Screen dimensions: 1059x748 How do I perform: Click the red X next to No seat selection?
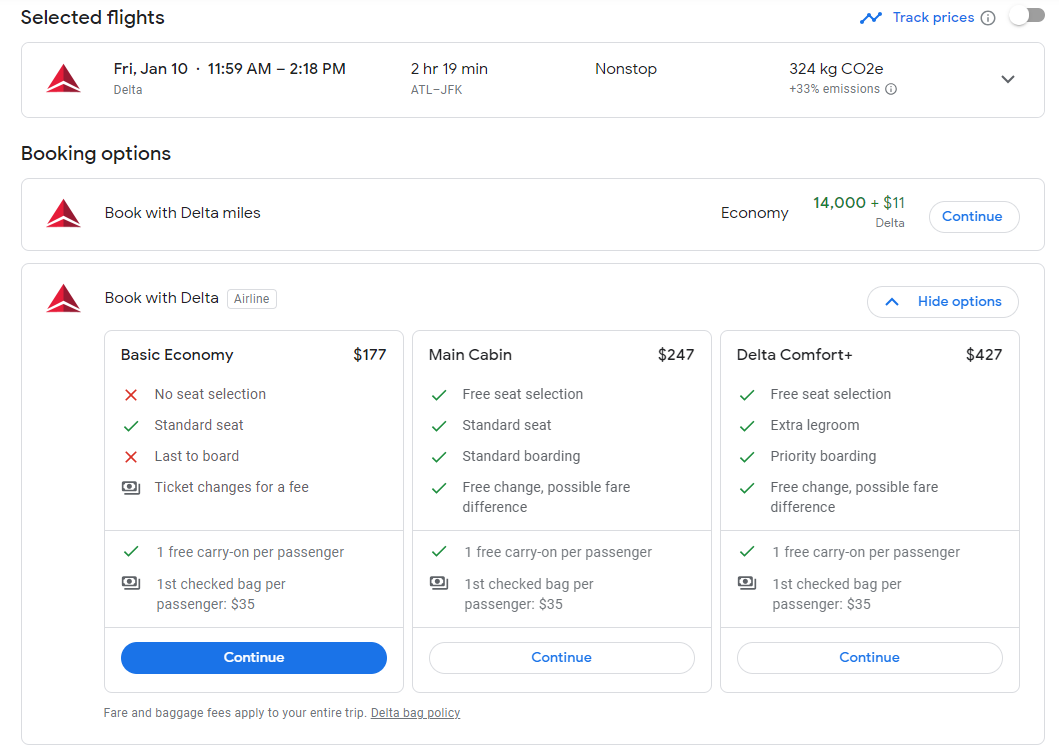click(x=131, y=394)
